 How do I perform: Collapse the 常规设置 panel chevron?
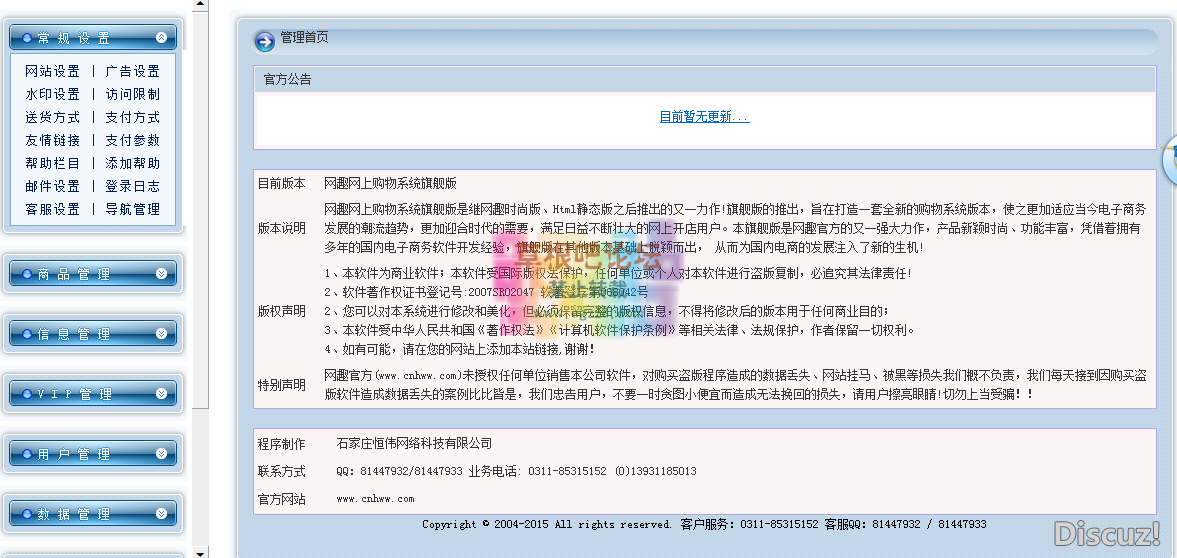(x=161, y=37)
